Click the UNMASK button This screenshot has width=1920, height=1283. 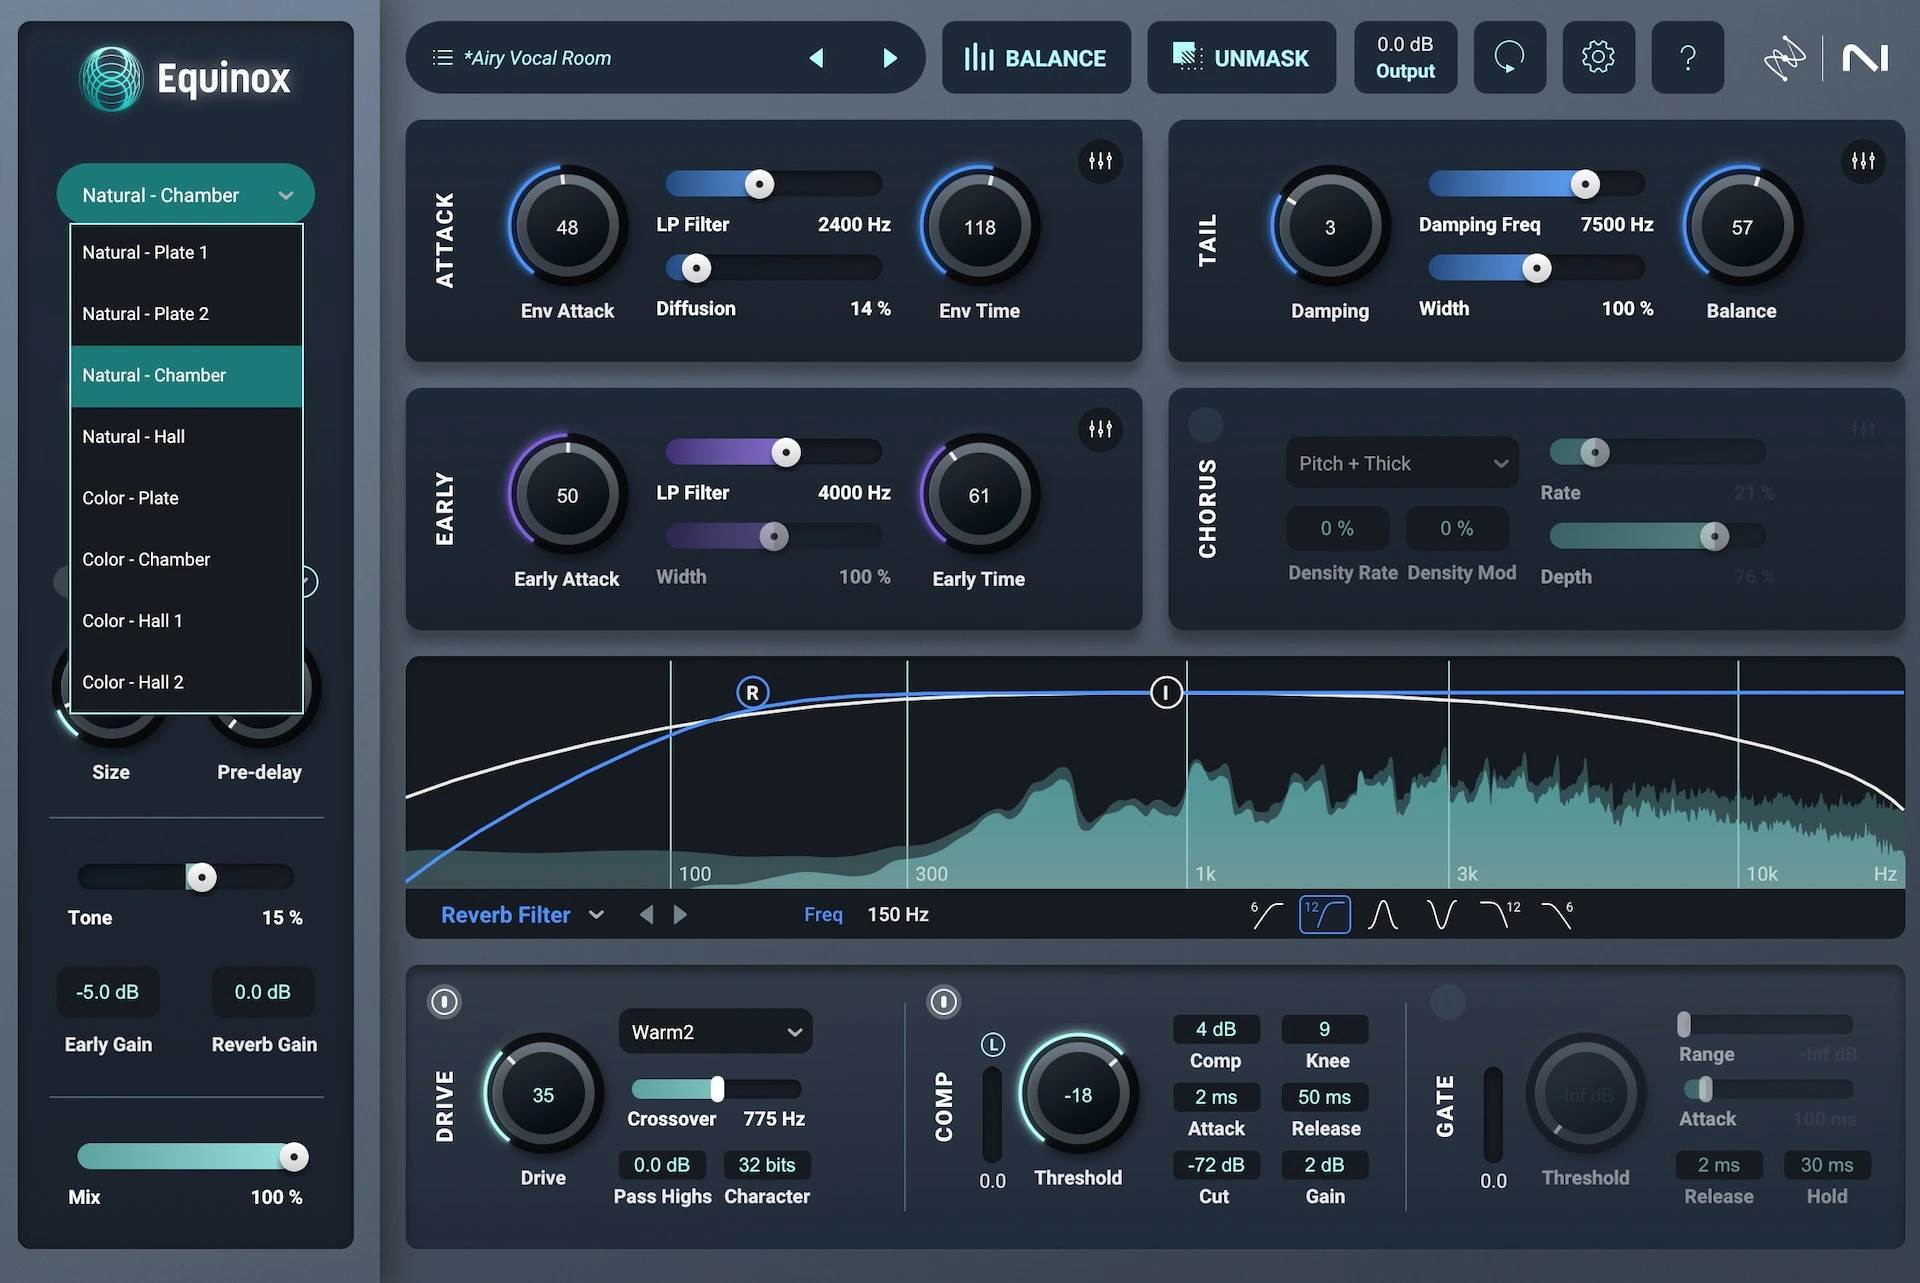1241,58
